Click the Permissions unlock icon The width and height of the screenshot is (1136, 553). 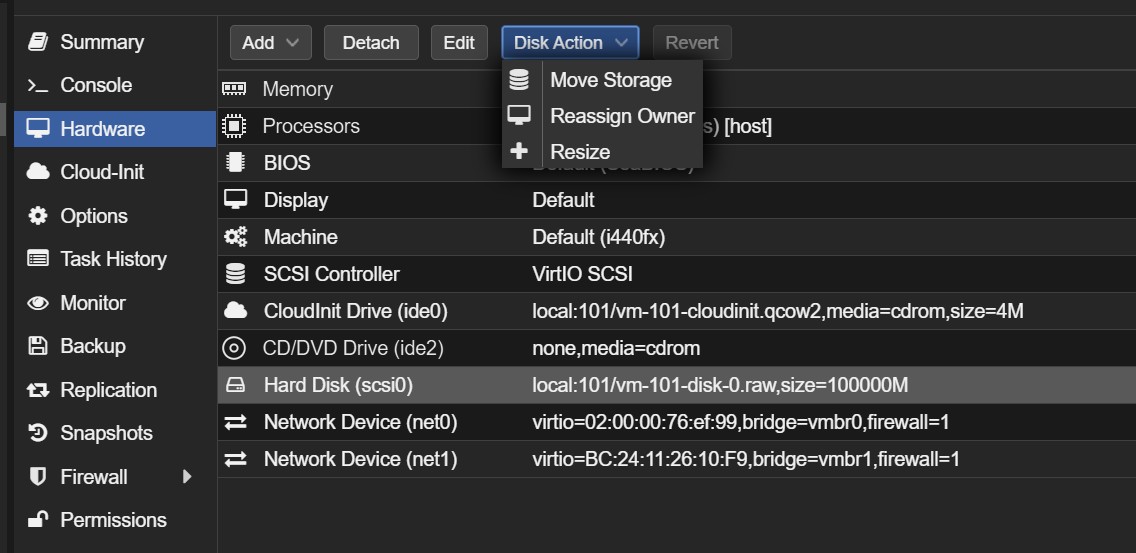click(x=38, y=520)
